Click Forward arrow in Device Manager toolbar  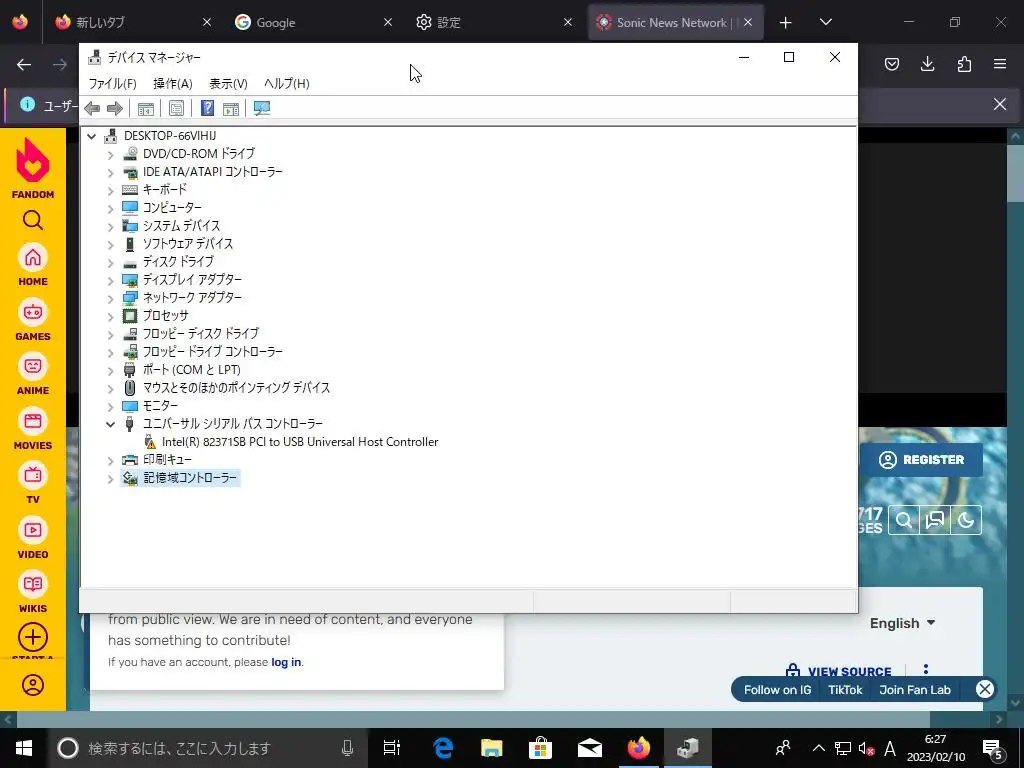click(114, 108)
